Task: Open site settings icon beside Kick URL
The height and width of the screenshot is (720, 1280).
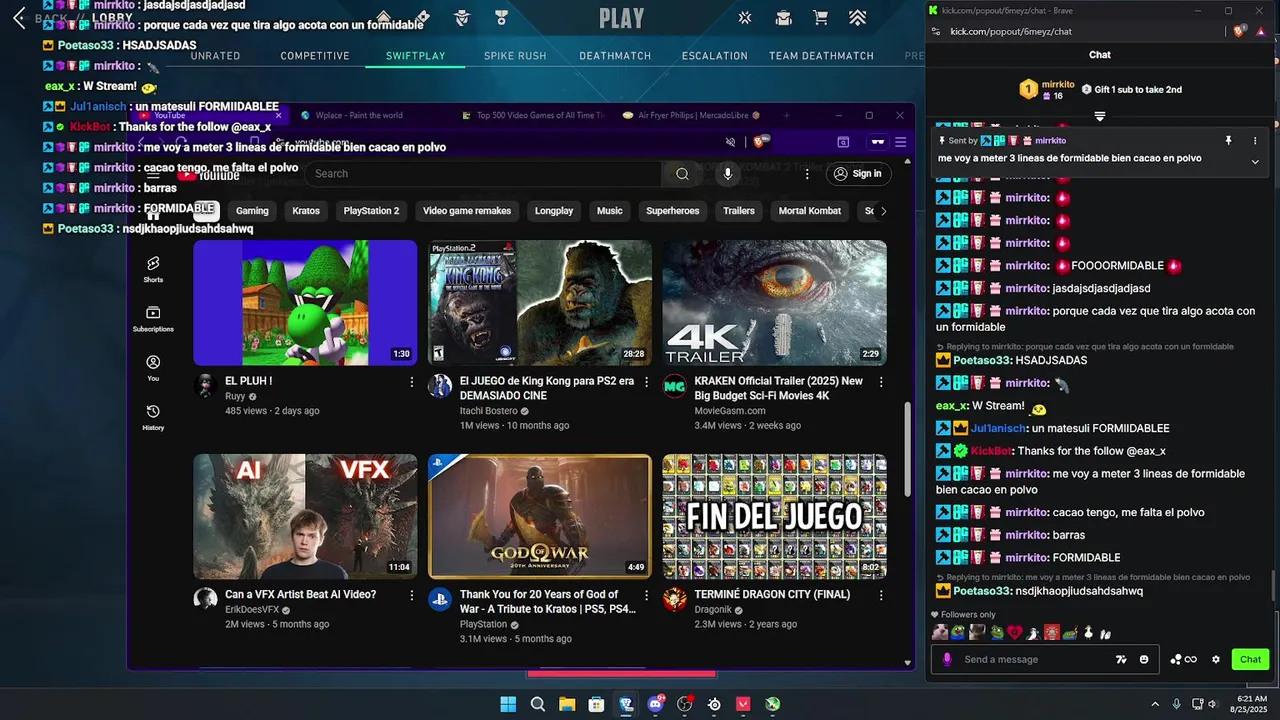Action: pos(935,32)
